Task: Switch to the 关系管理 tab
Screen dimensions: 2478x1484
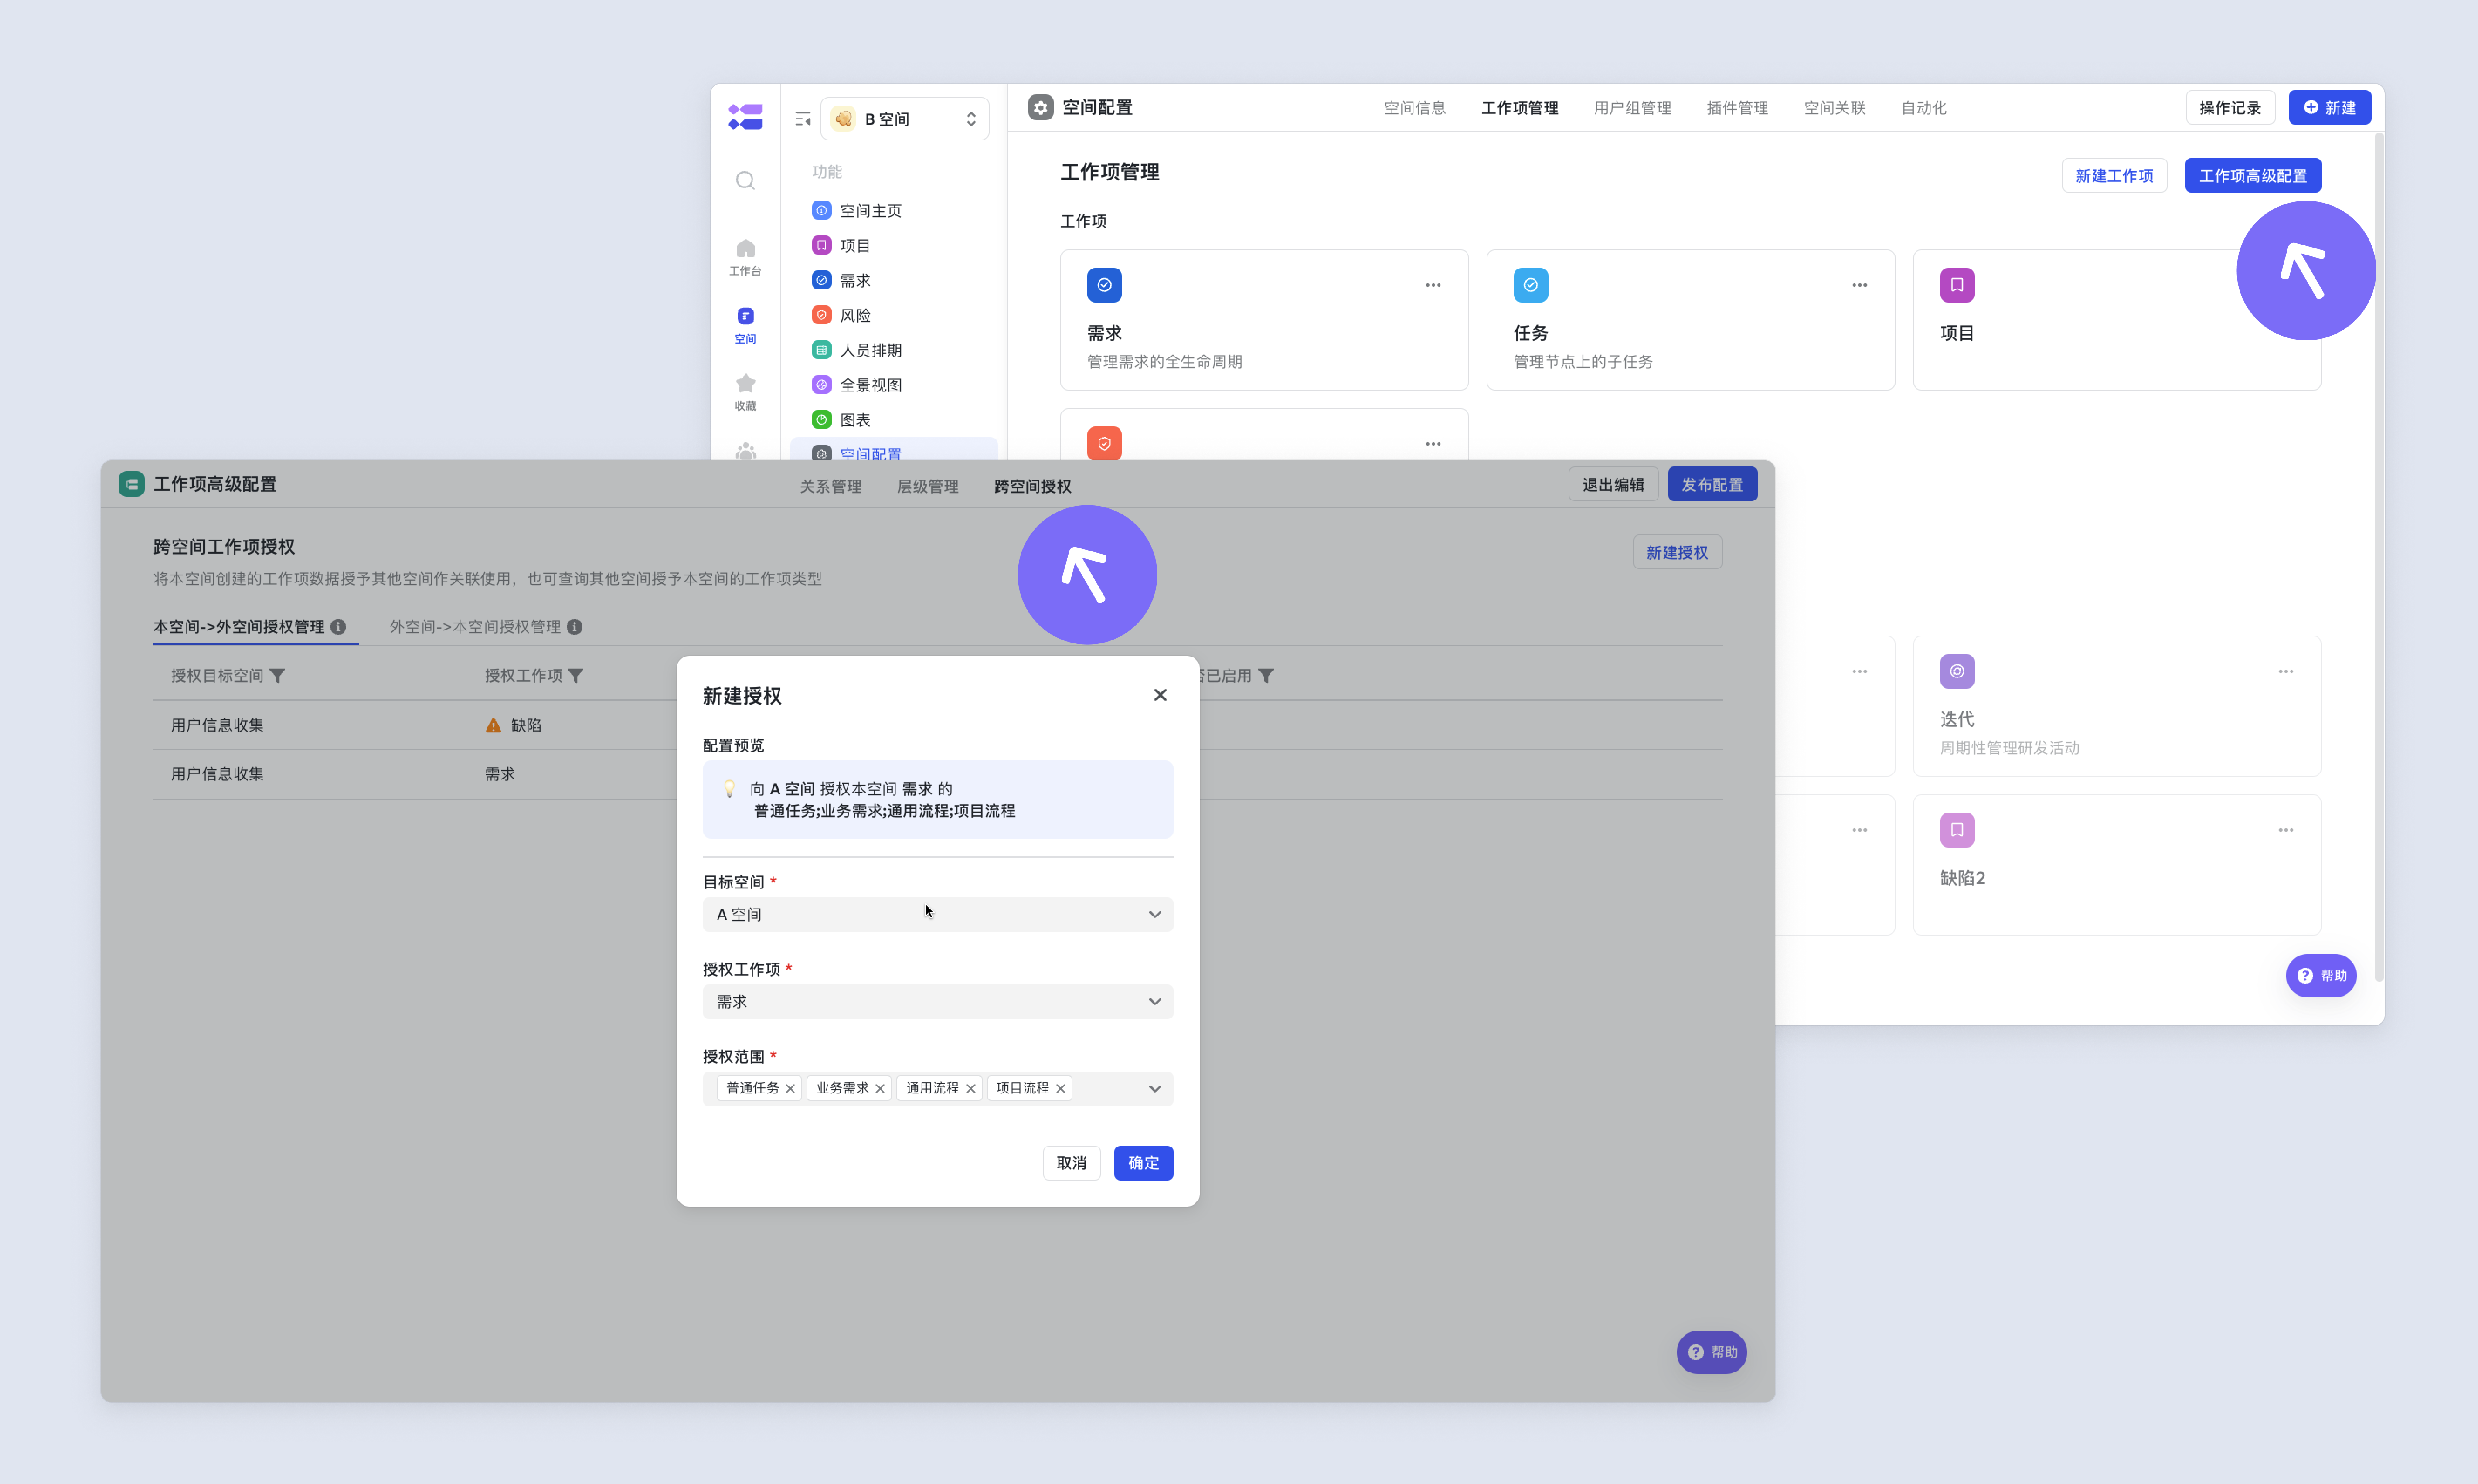Action: (830, 486)
